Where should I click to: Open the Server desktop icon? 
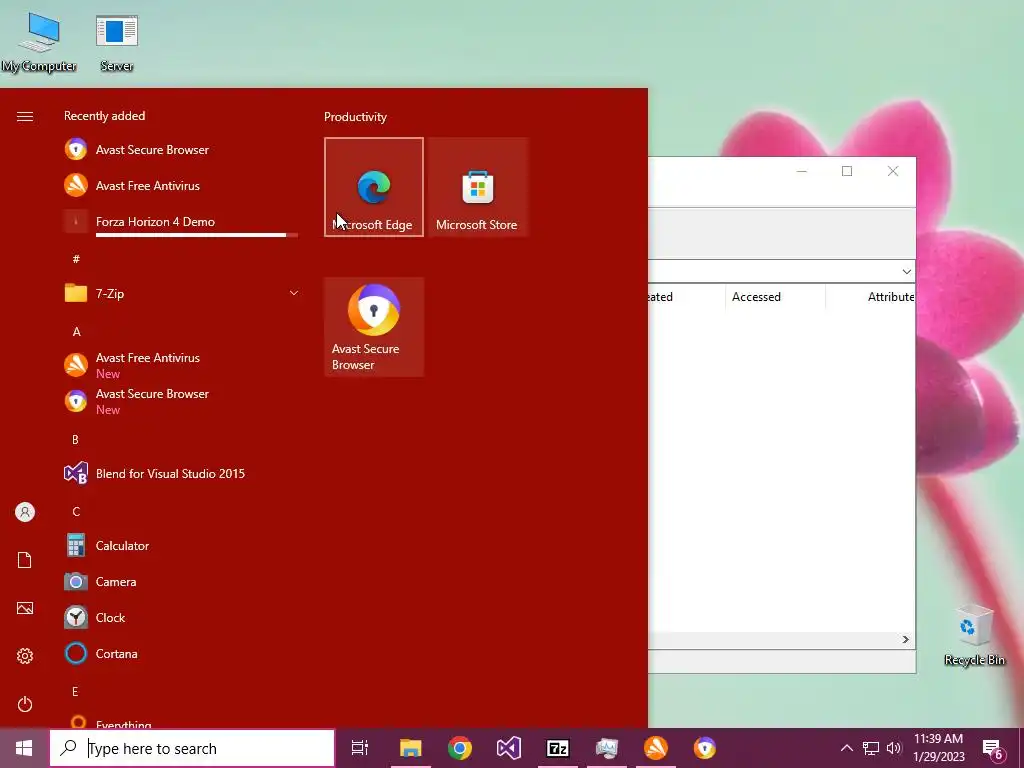pos(117,42)
